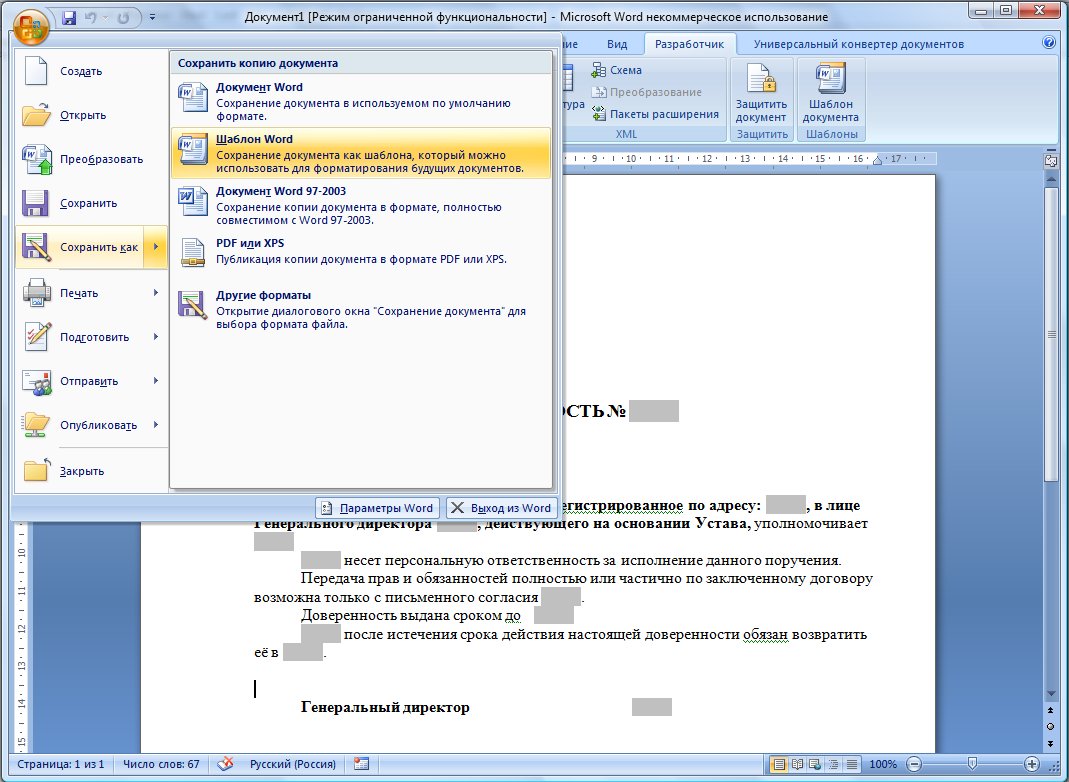Click the zoom slider handle
1069x782 pixels.
click(973, 764)
